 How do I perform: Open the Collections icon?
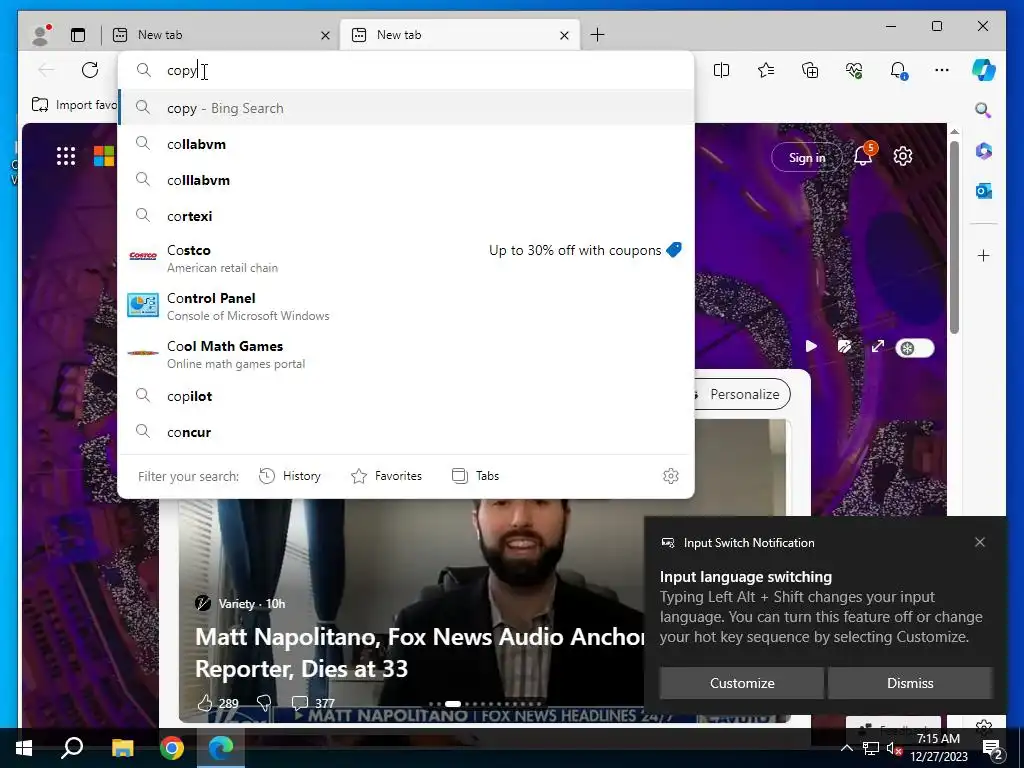pyautogui.click(x=810, y=70)
